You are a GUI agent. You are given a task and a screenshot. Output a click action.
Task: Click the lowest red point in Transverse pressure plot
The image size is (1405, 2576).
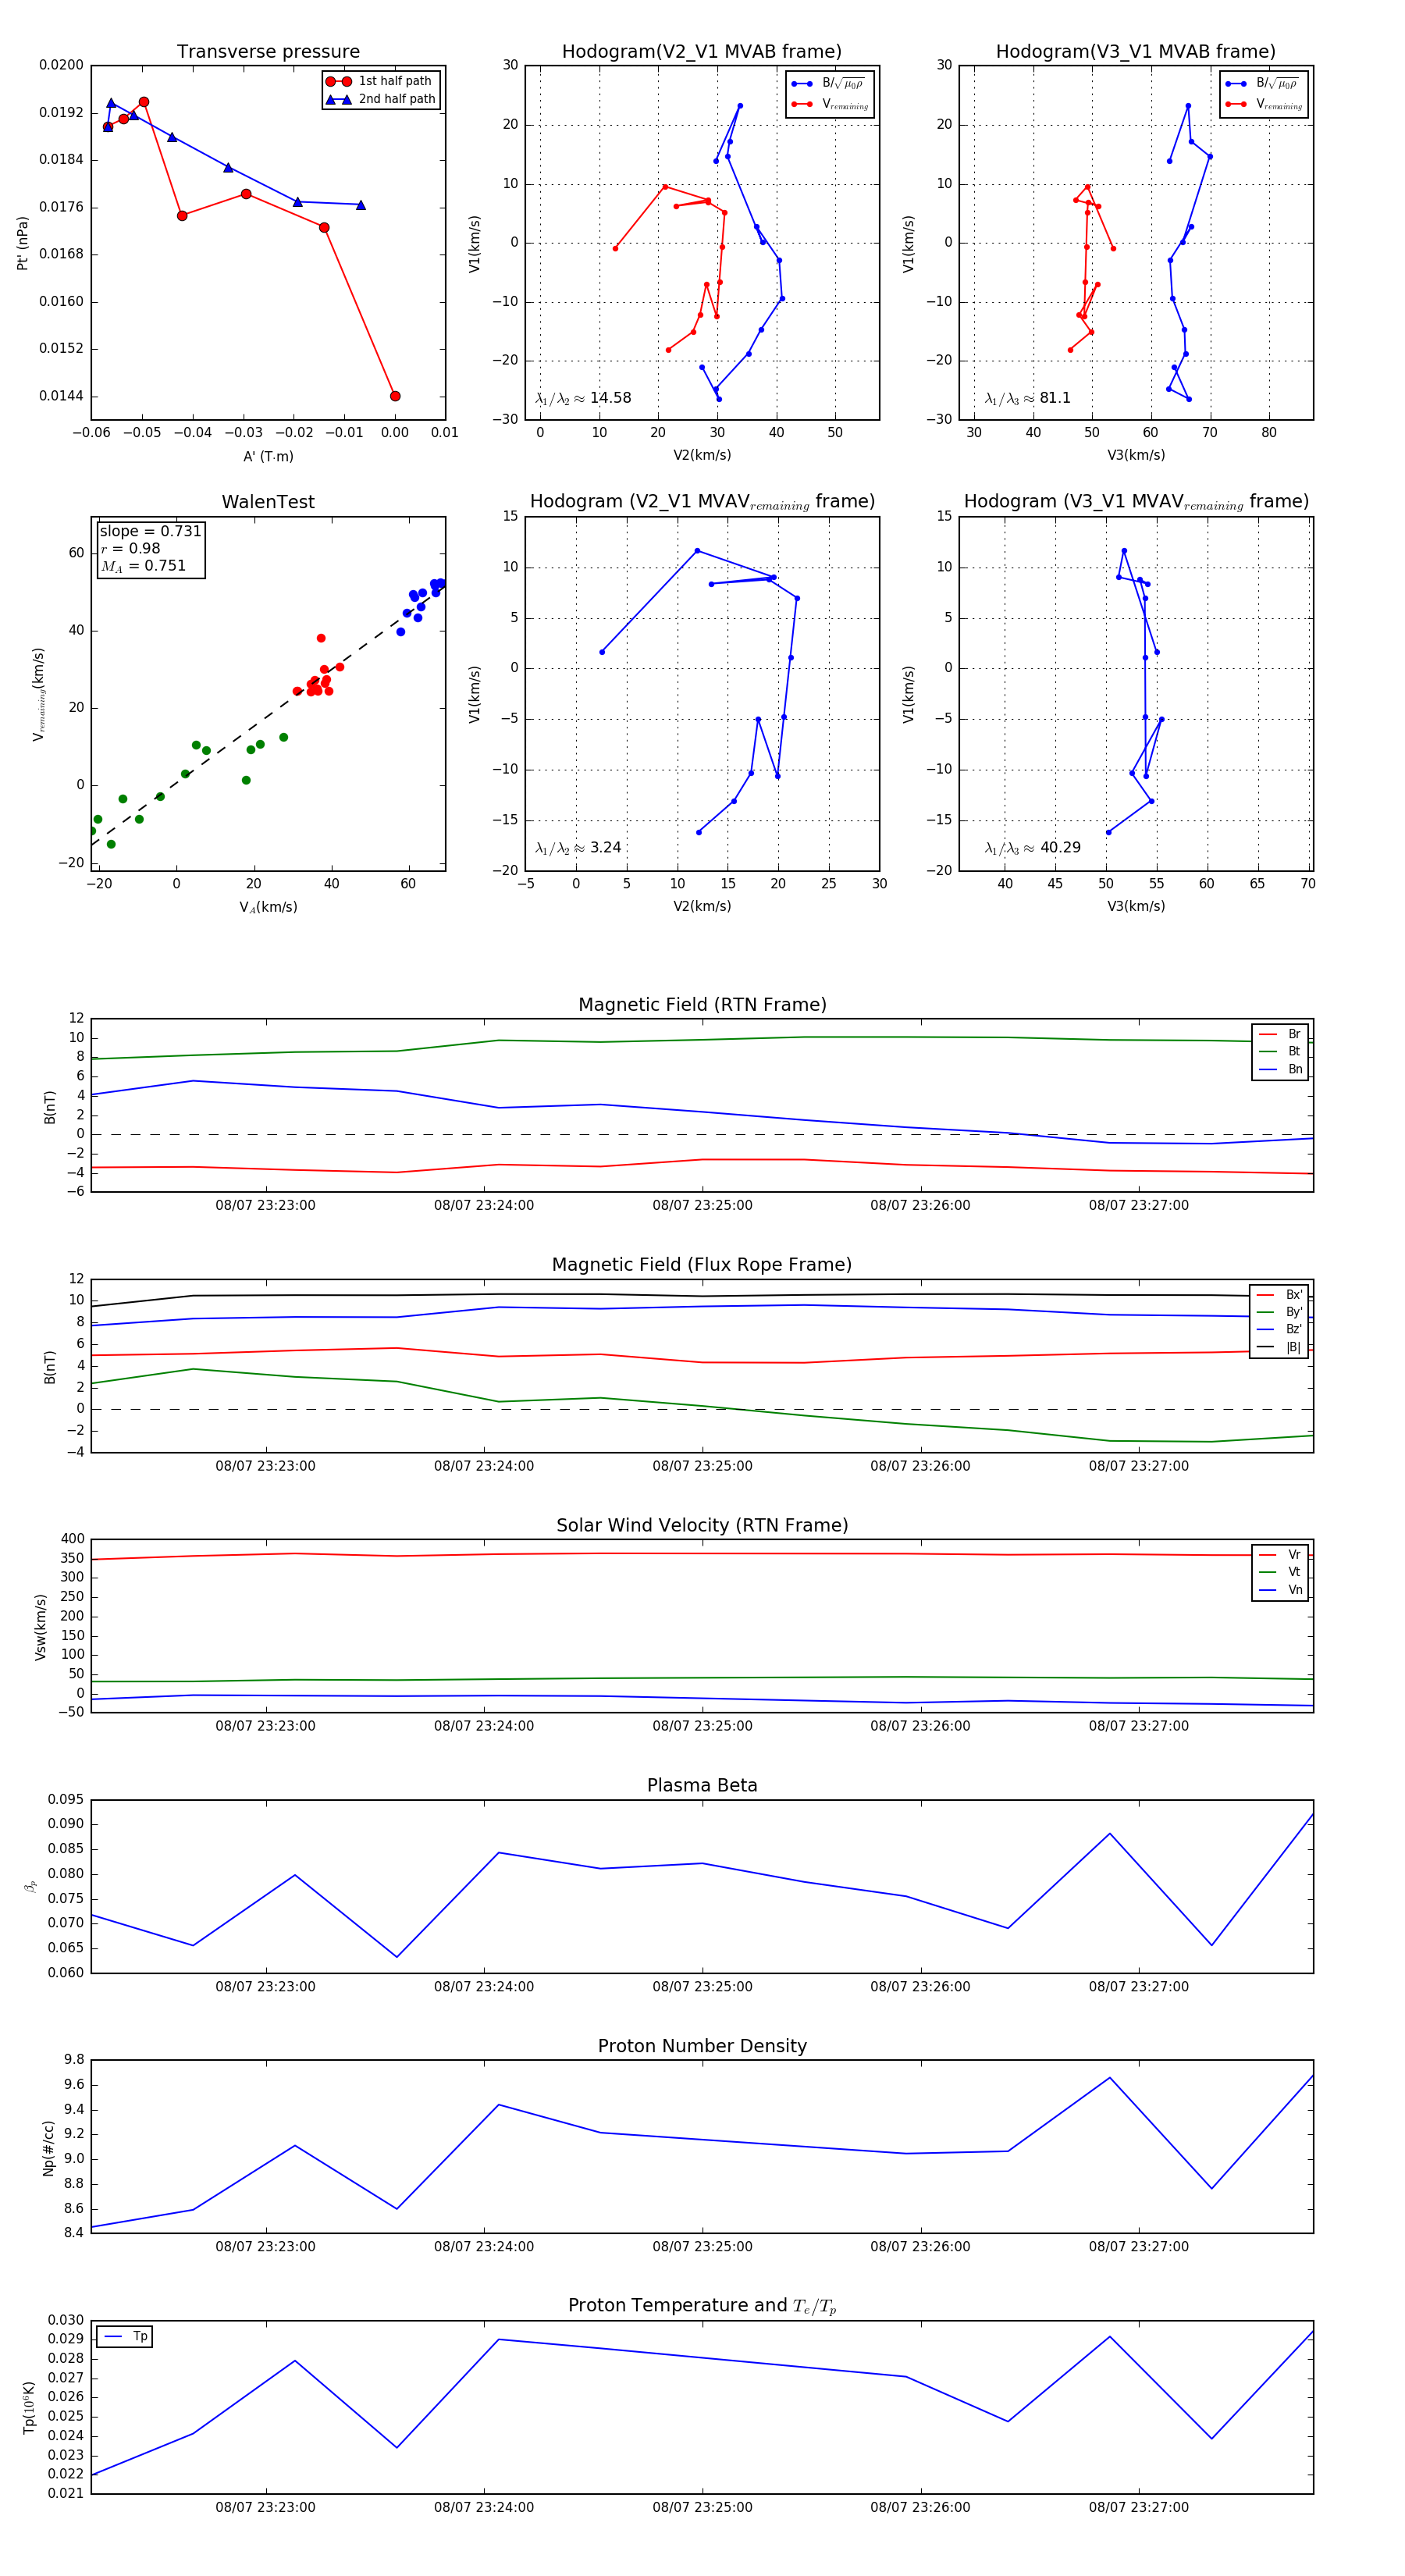395,396
